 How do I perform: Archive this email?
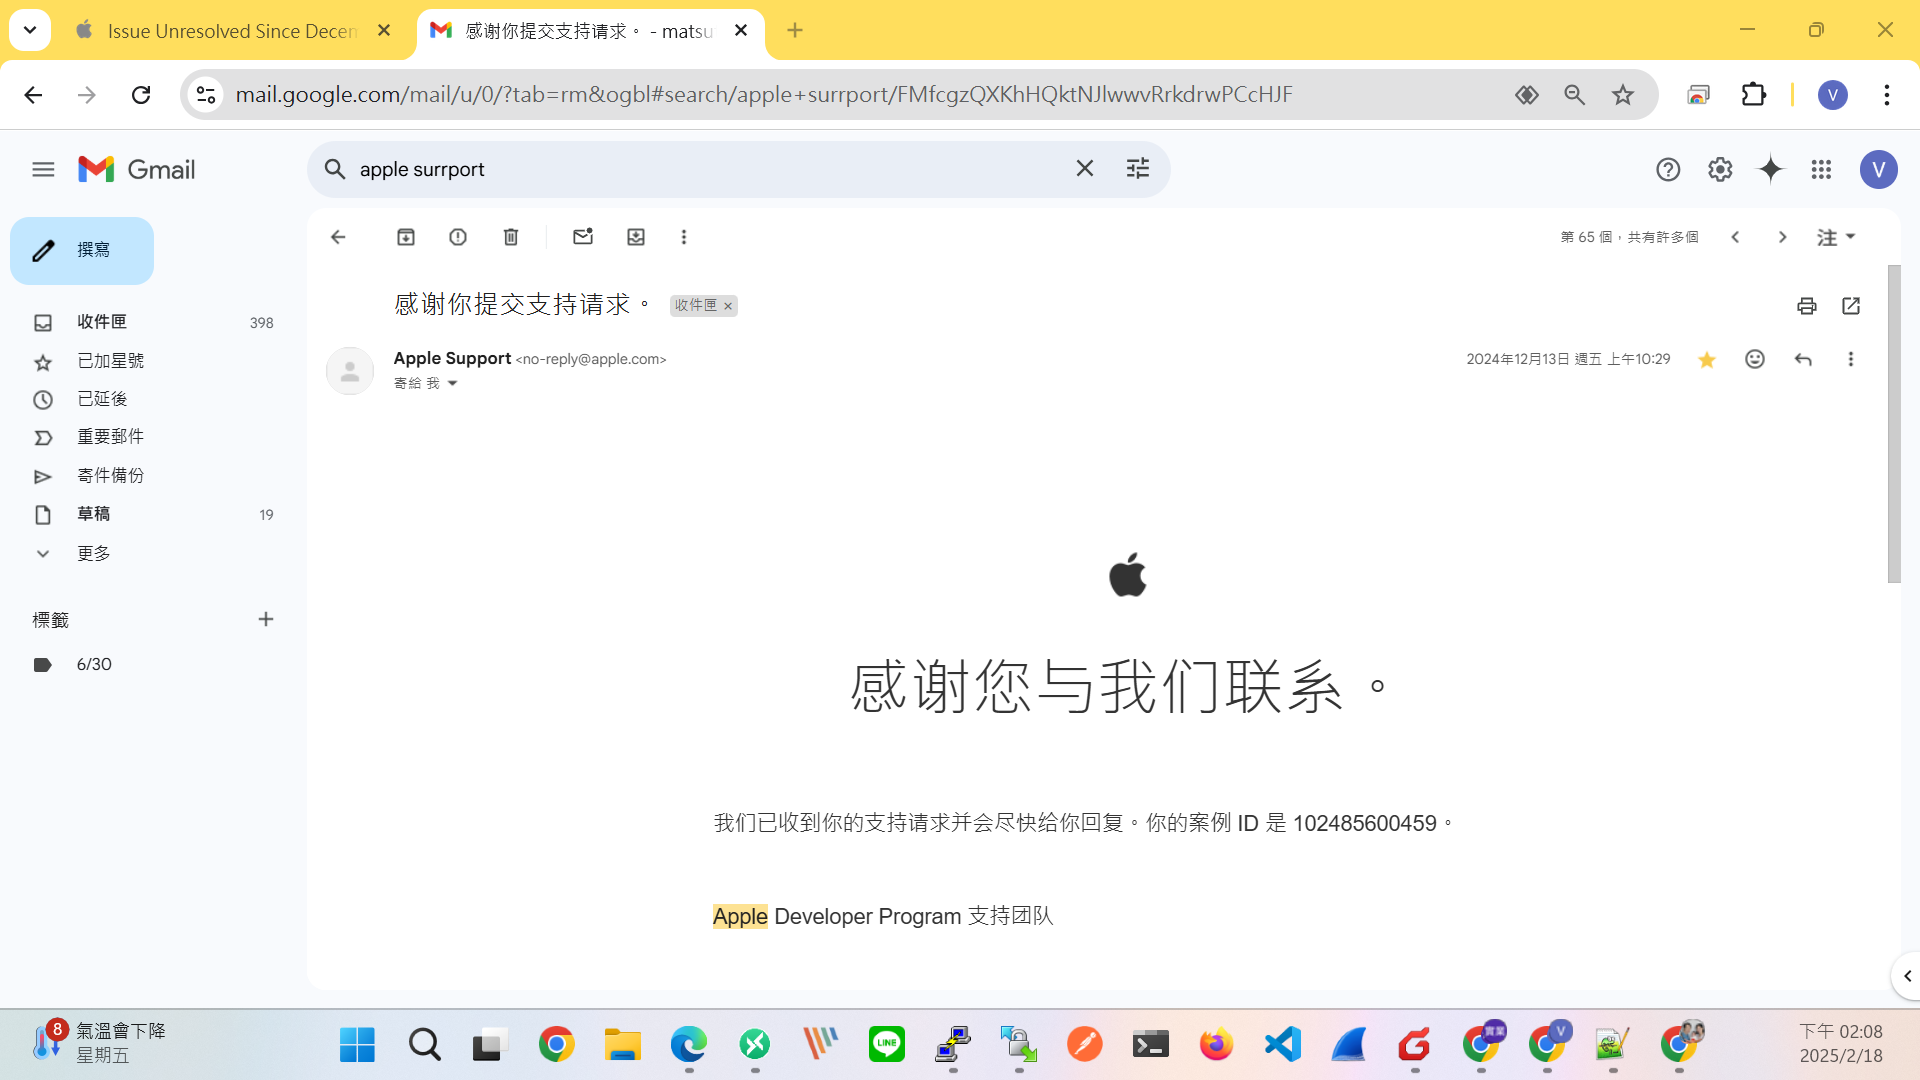coord(406,237)
